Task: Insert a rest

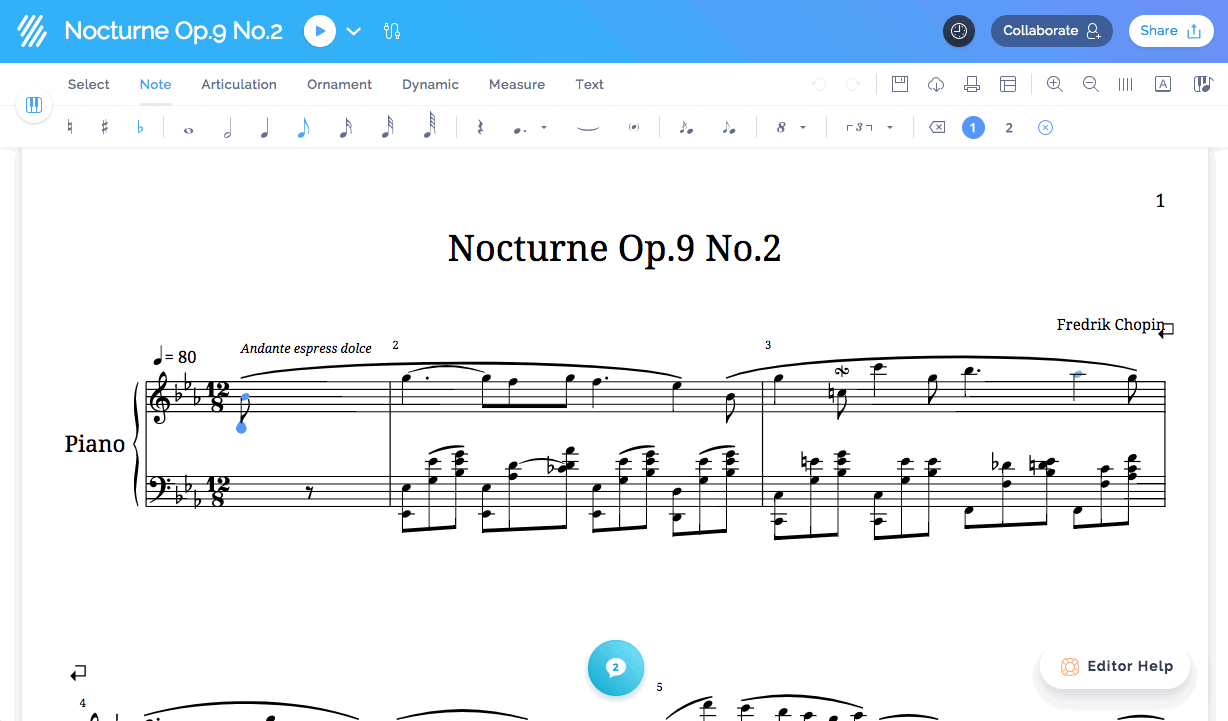Action: coord(481,128)
